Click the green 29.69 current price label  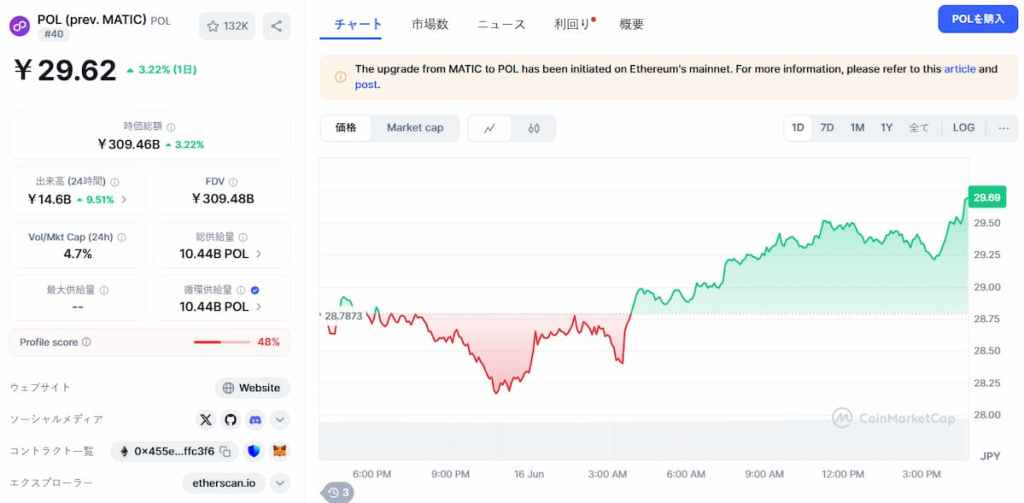tap(987, 197)
